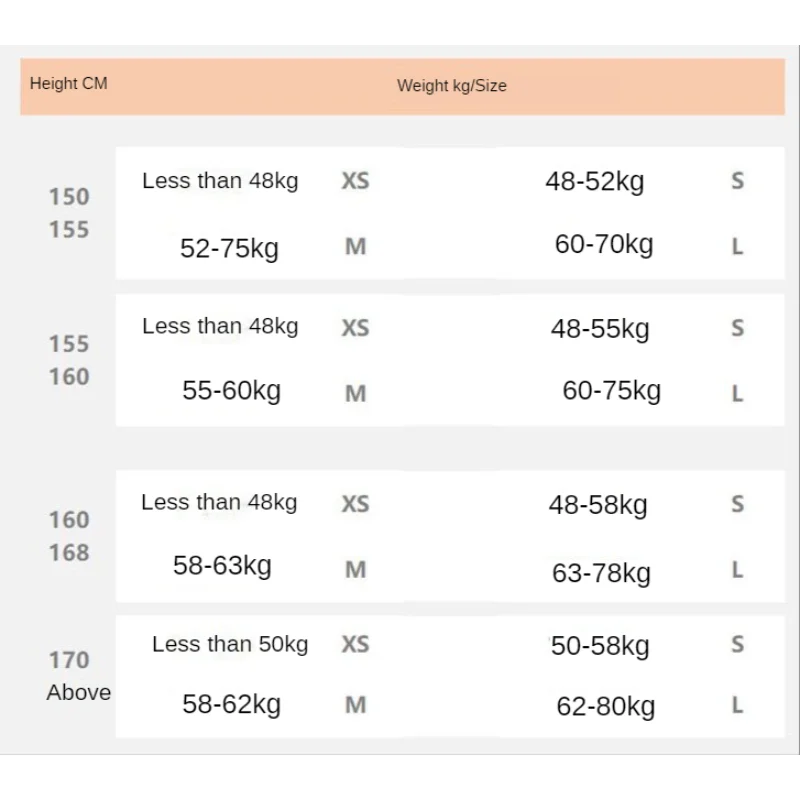Select the 48-58kg weight range
The image size is (800, 800).
point(598,505)
